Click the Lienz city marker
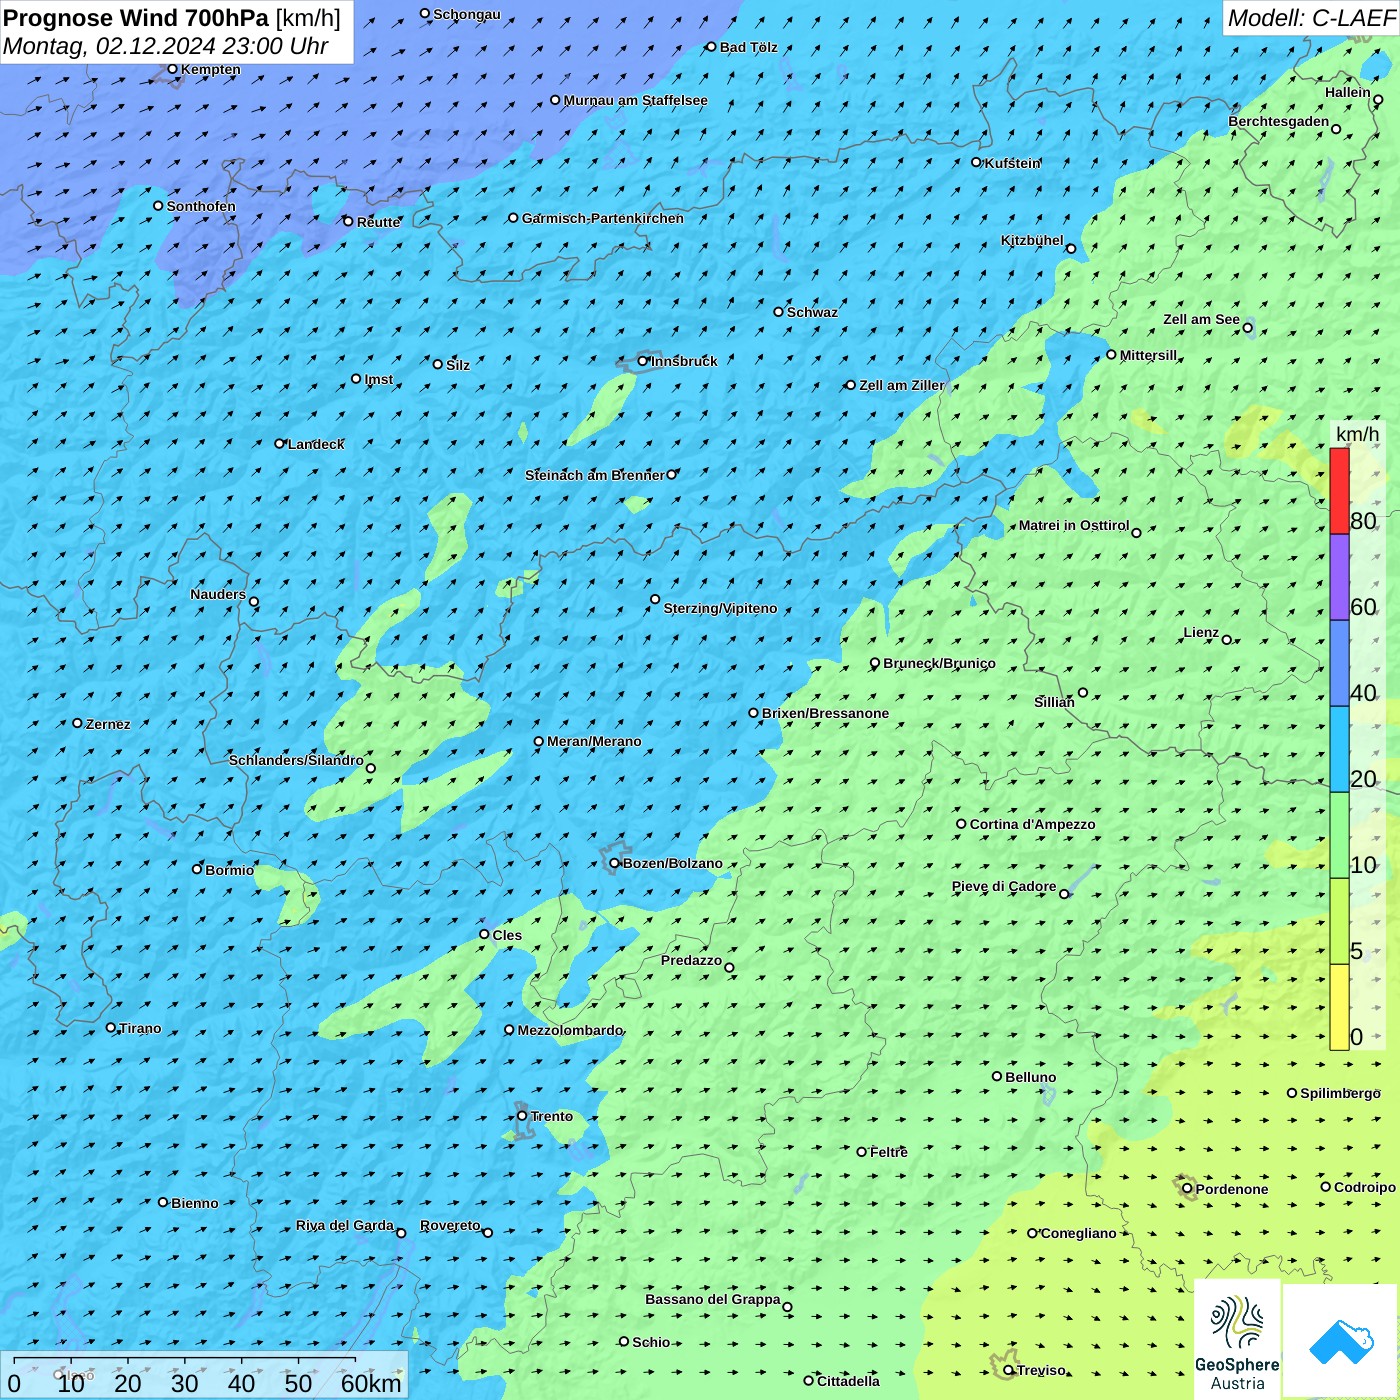 tap(1227, 640)
